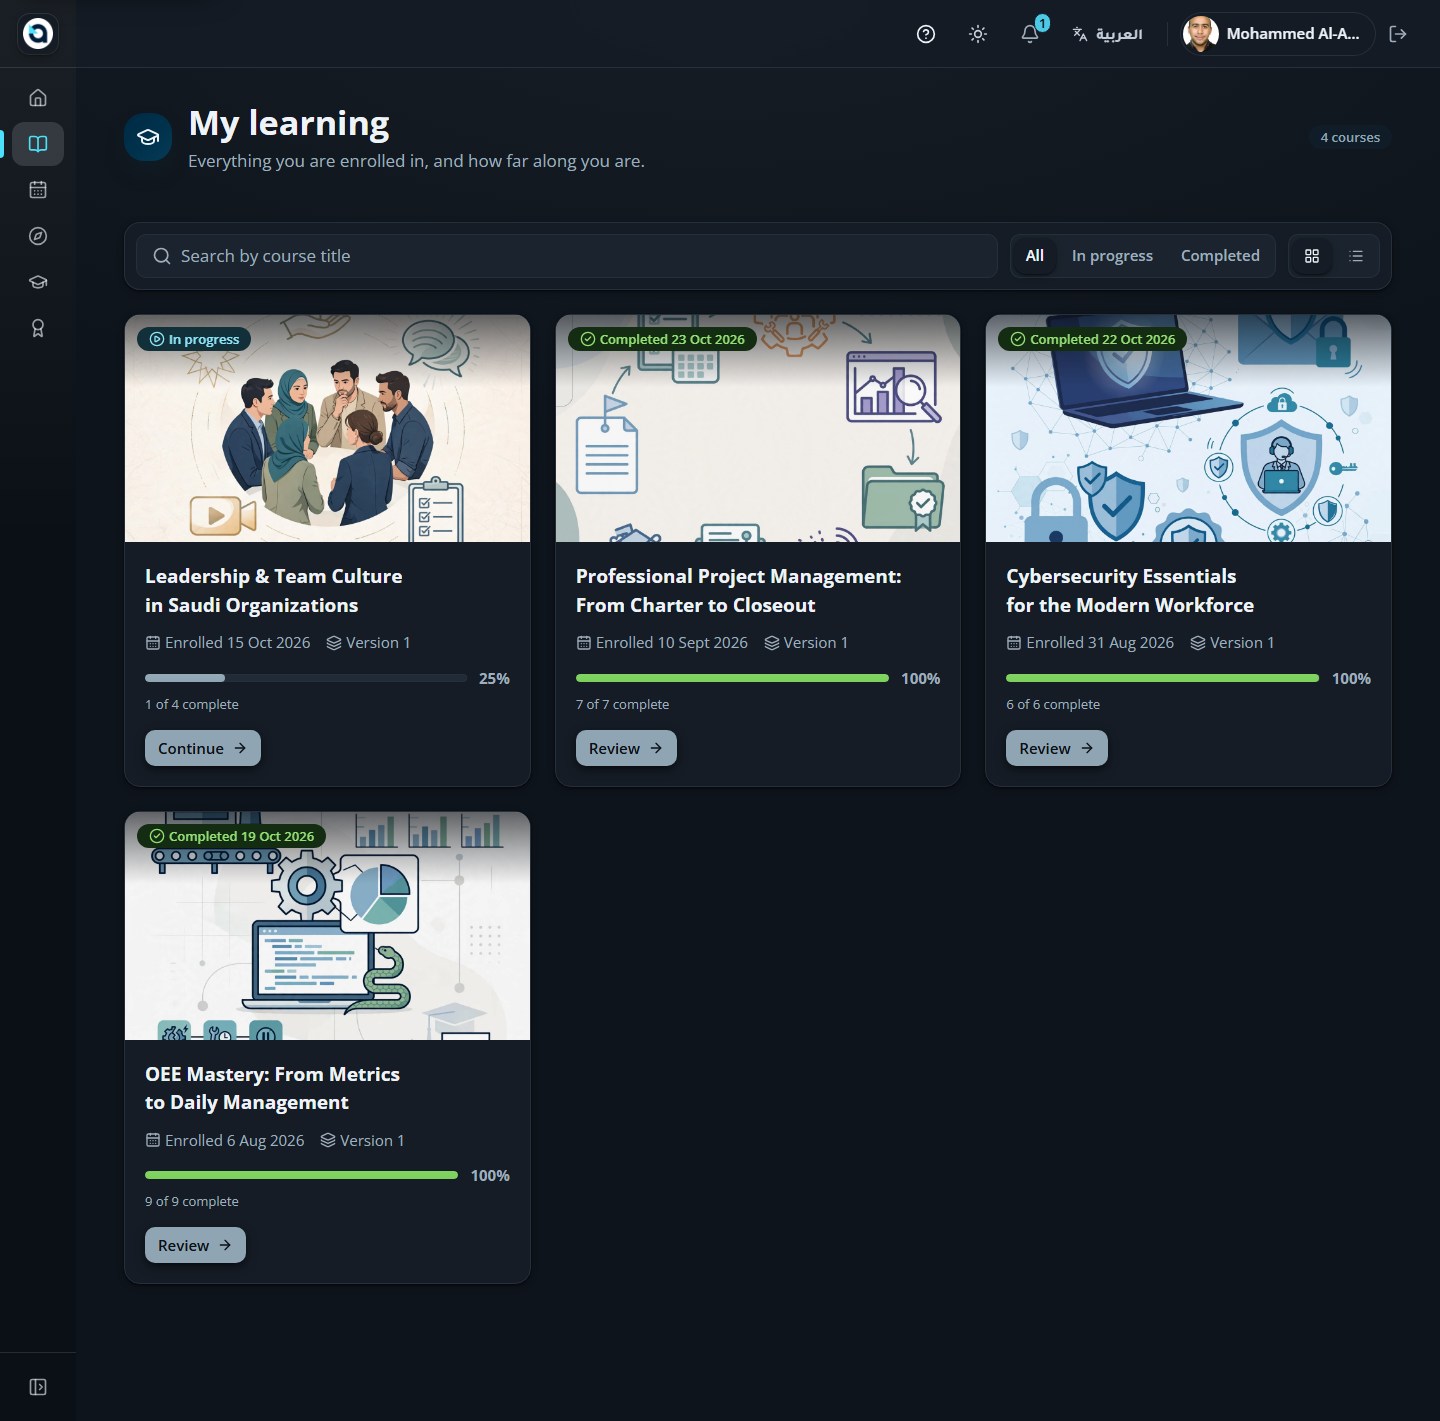Open the help question mark icon

926,34
